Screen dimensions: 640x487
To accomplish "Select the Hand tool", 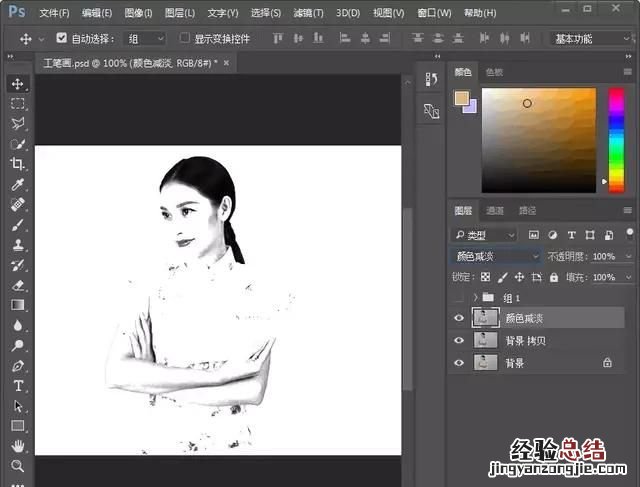I will pos(18,446).
